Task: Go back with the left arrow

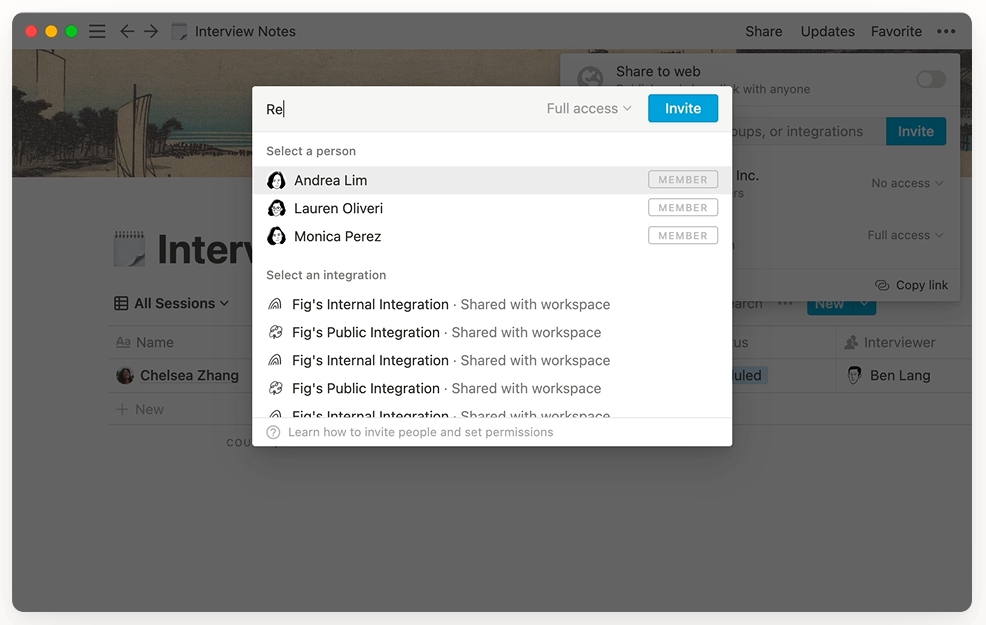Action: coord(127,31)
